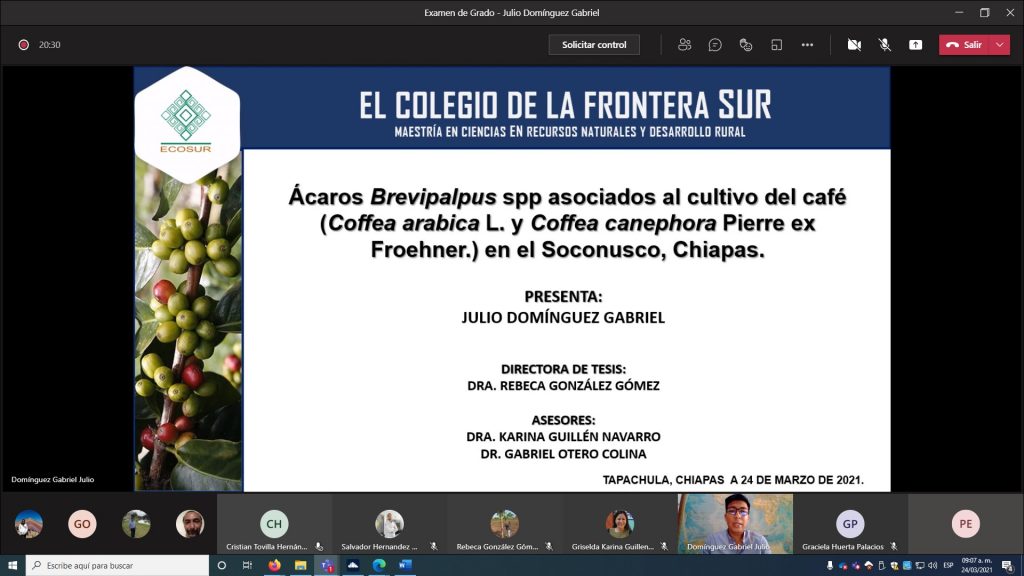This screenshot has height=576, width=1024.
Task: Click the volume speaker tray icon
Action: [933, 566]
